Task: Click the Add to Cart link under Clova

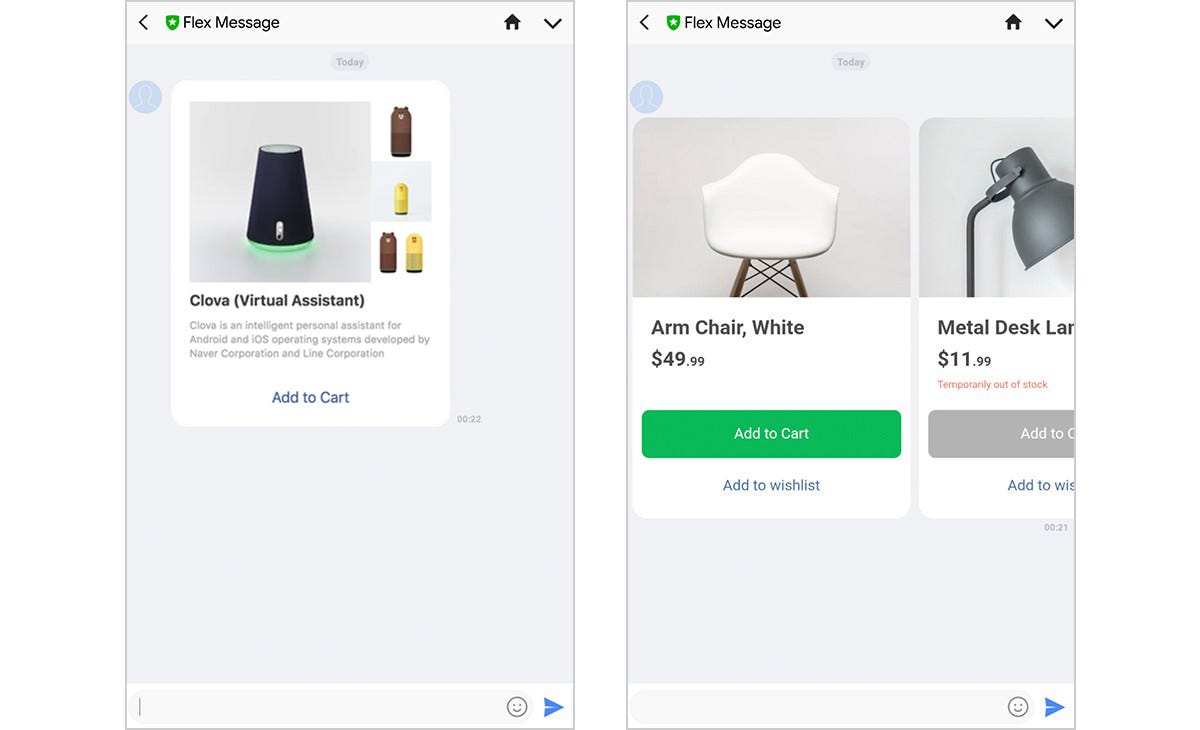Action: [310, 397]
